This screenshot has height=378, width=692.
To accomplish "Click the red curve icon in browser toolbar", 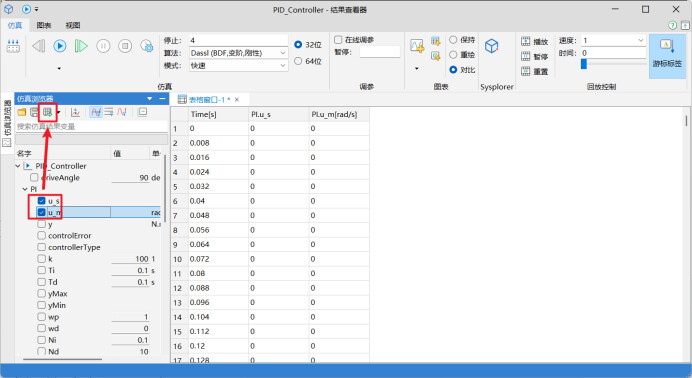I will (122, 112).
